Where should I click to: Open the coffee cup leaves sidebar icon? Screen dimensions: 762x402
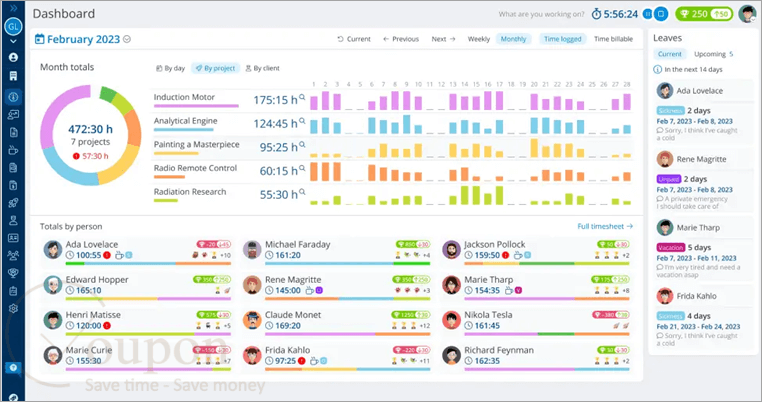coord(13,150)
